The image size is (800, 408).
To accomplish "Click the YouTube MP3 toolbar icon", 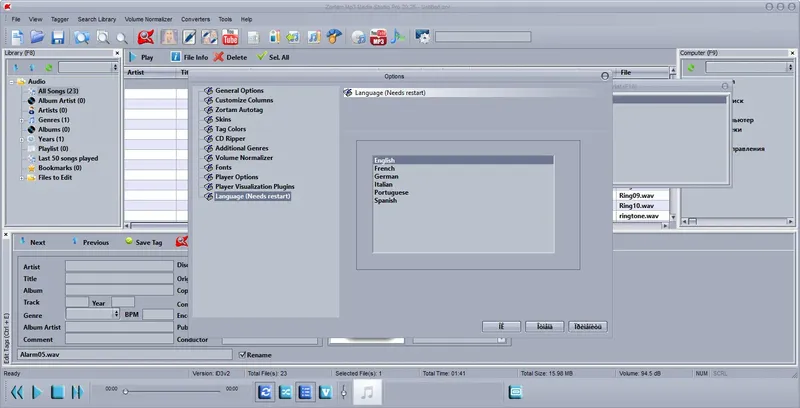I will click(x=378, y=37).
